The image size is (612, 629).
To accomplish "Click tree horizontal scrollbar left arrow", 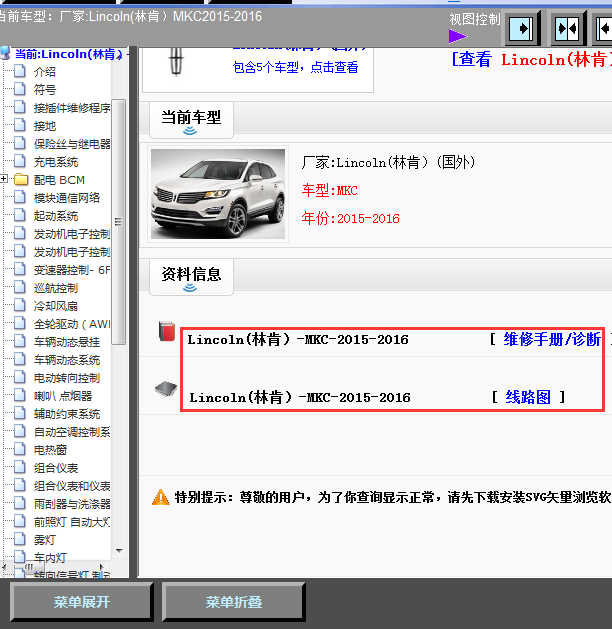I will pyautogui.click(x=4, y=567).
